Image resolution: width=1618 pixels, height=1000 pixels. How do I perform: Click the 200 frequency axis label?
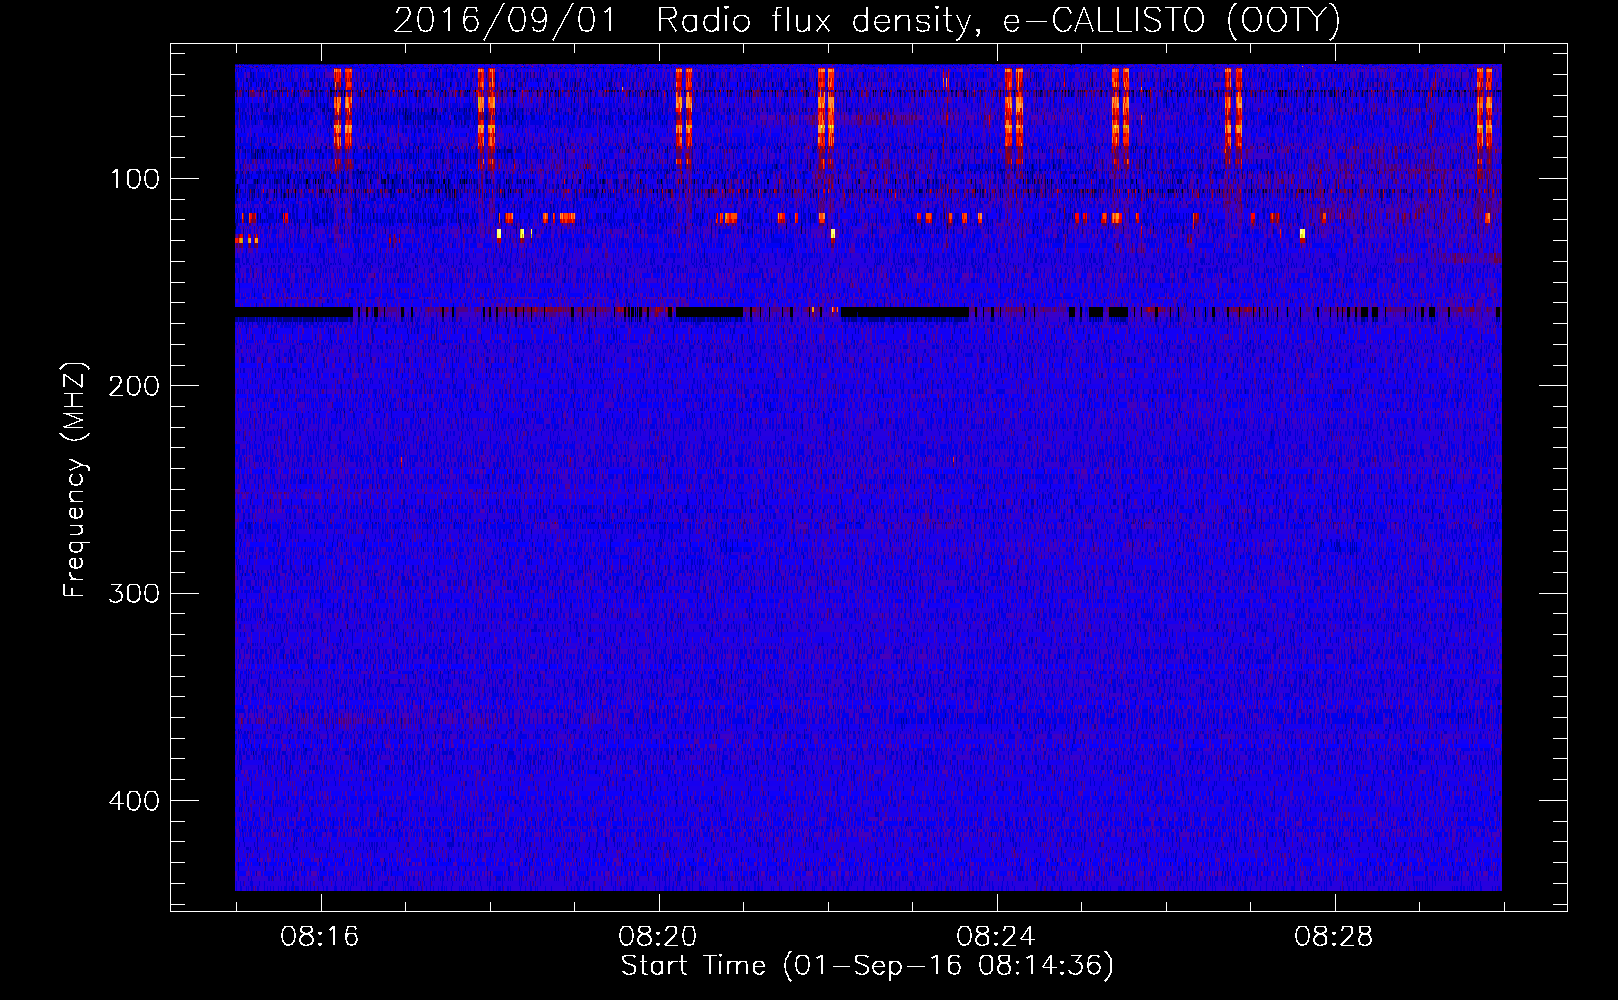coord(134,386)
